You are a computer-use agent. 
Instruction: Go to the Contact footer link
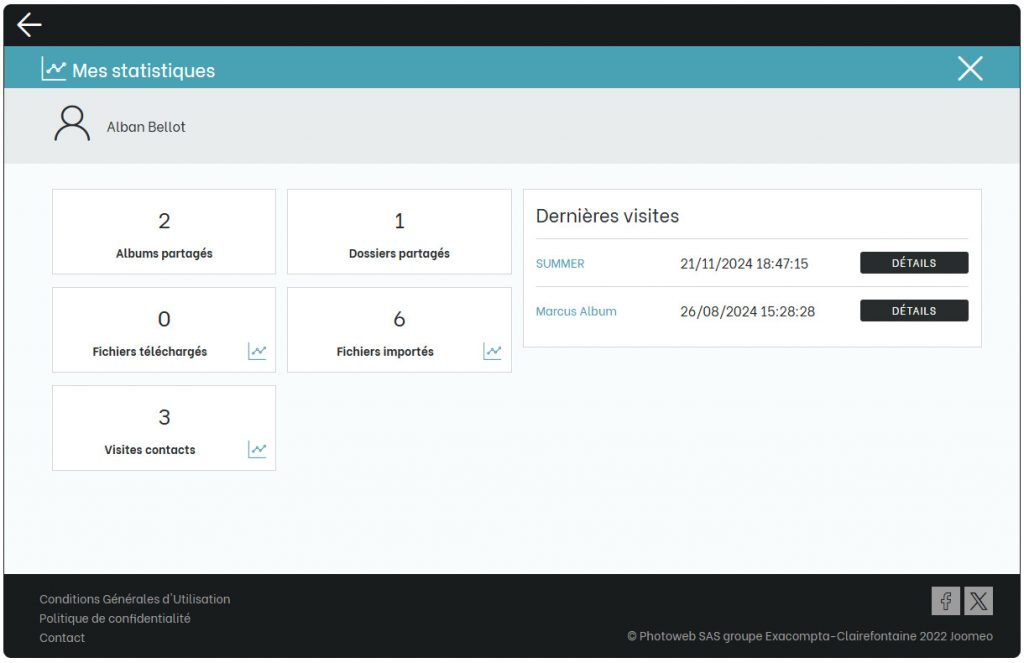click(62, 637)
